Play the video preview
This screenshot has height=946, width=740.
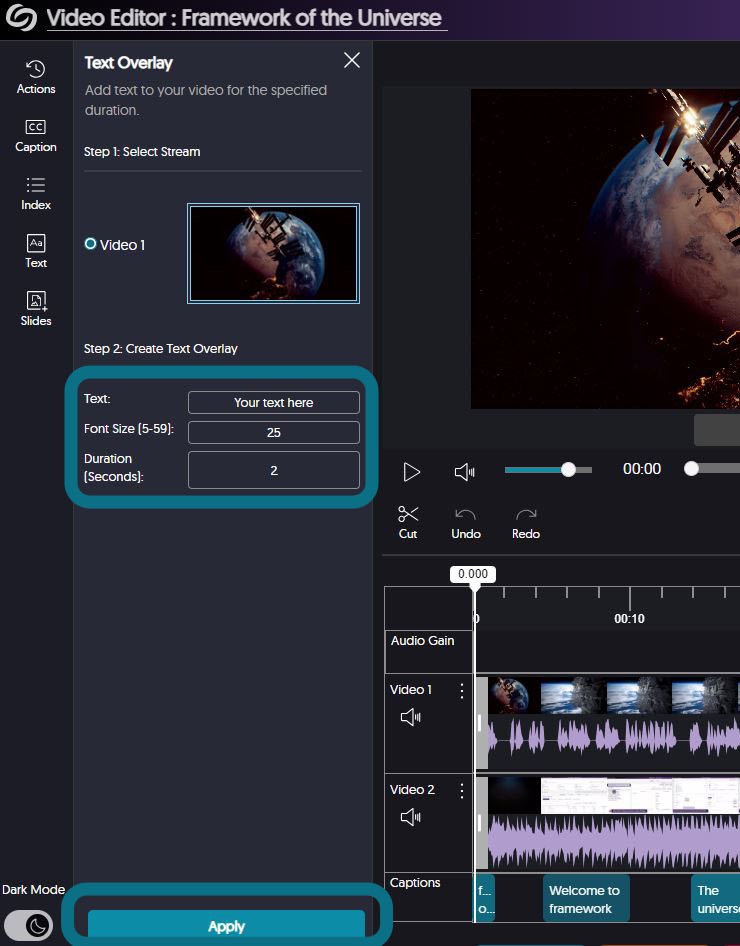pos(411,472)
